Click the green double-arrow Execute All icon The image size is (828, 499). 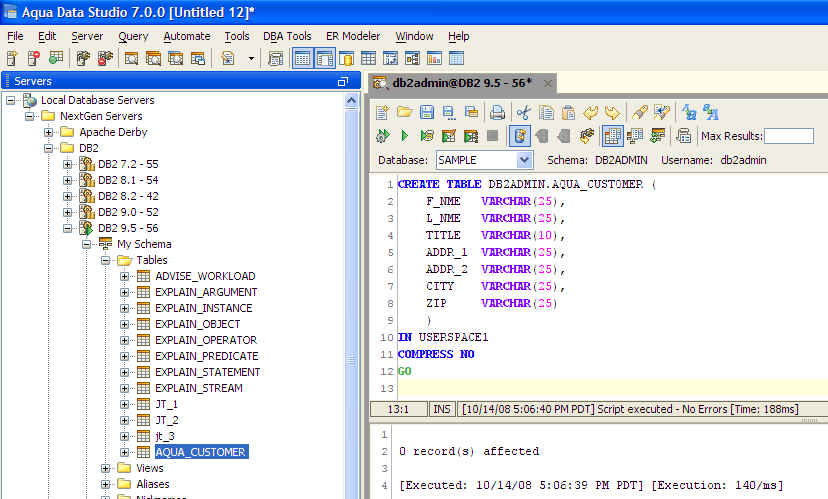click(382, 136)
